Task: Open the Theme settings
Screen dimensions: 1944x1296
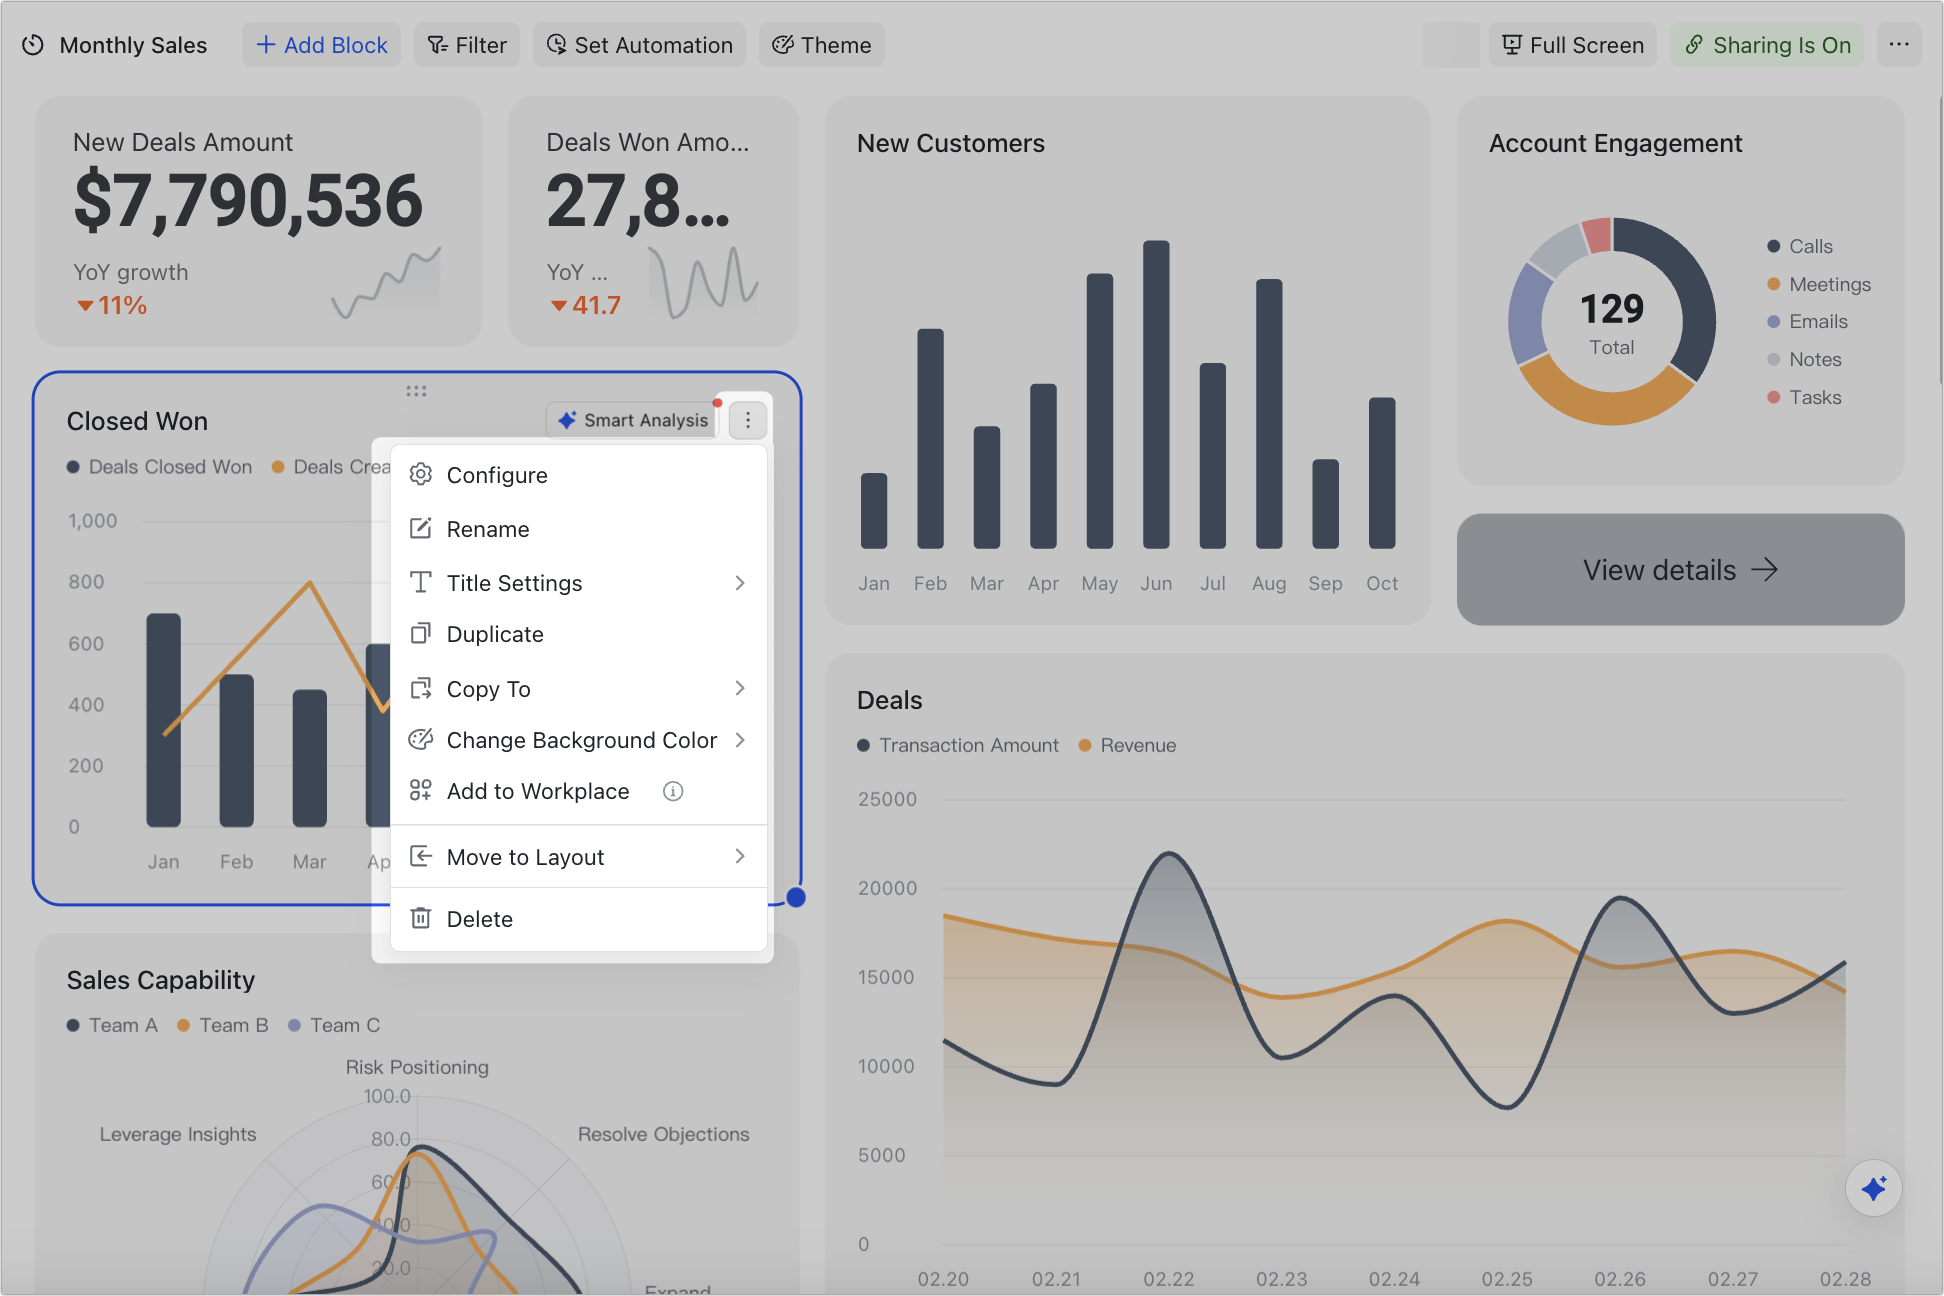Action: [x=822, y=45]
